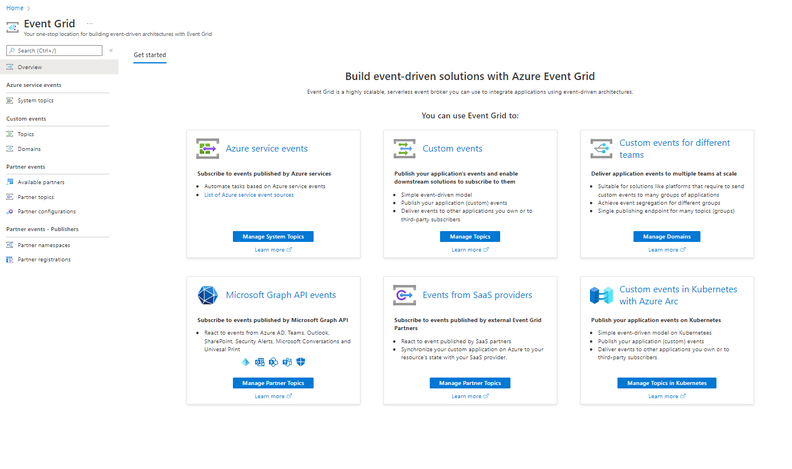The height and width of the screenshot is (469, 792).
Task: Open the Azure service events heading
Action: point(266,148)
